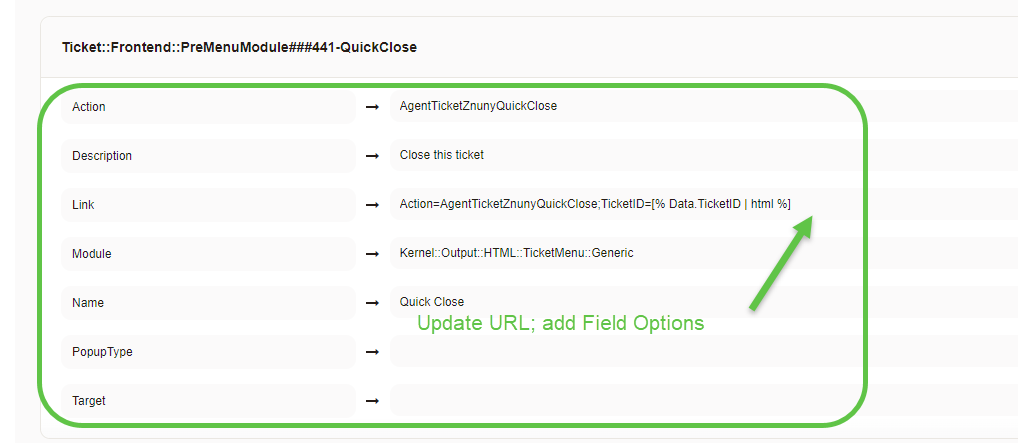Click the arrow beside PopupType key

pos(372,351)
